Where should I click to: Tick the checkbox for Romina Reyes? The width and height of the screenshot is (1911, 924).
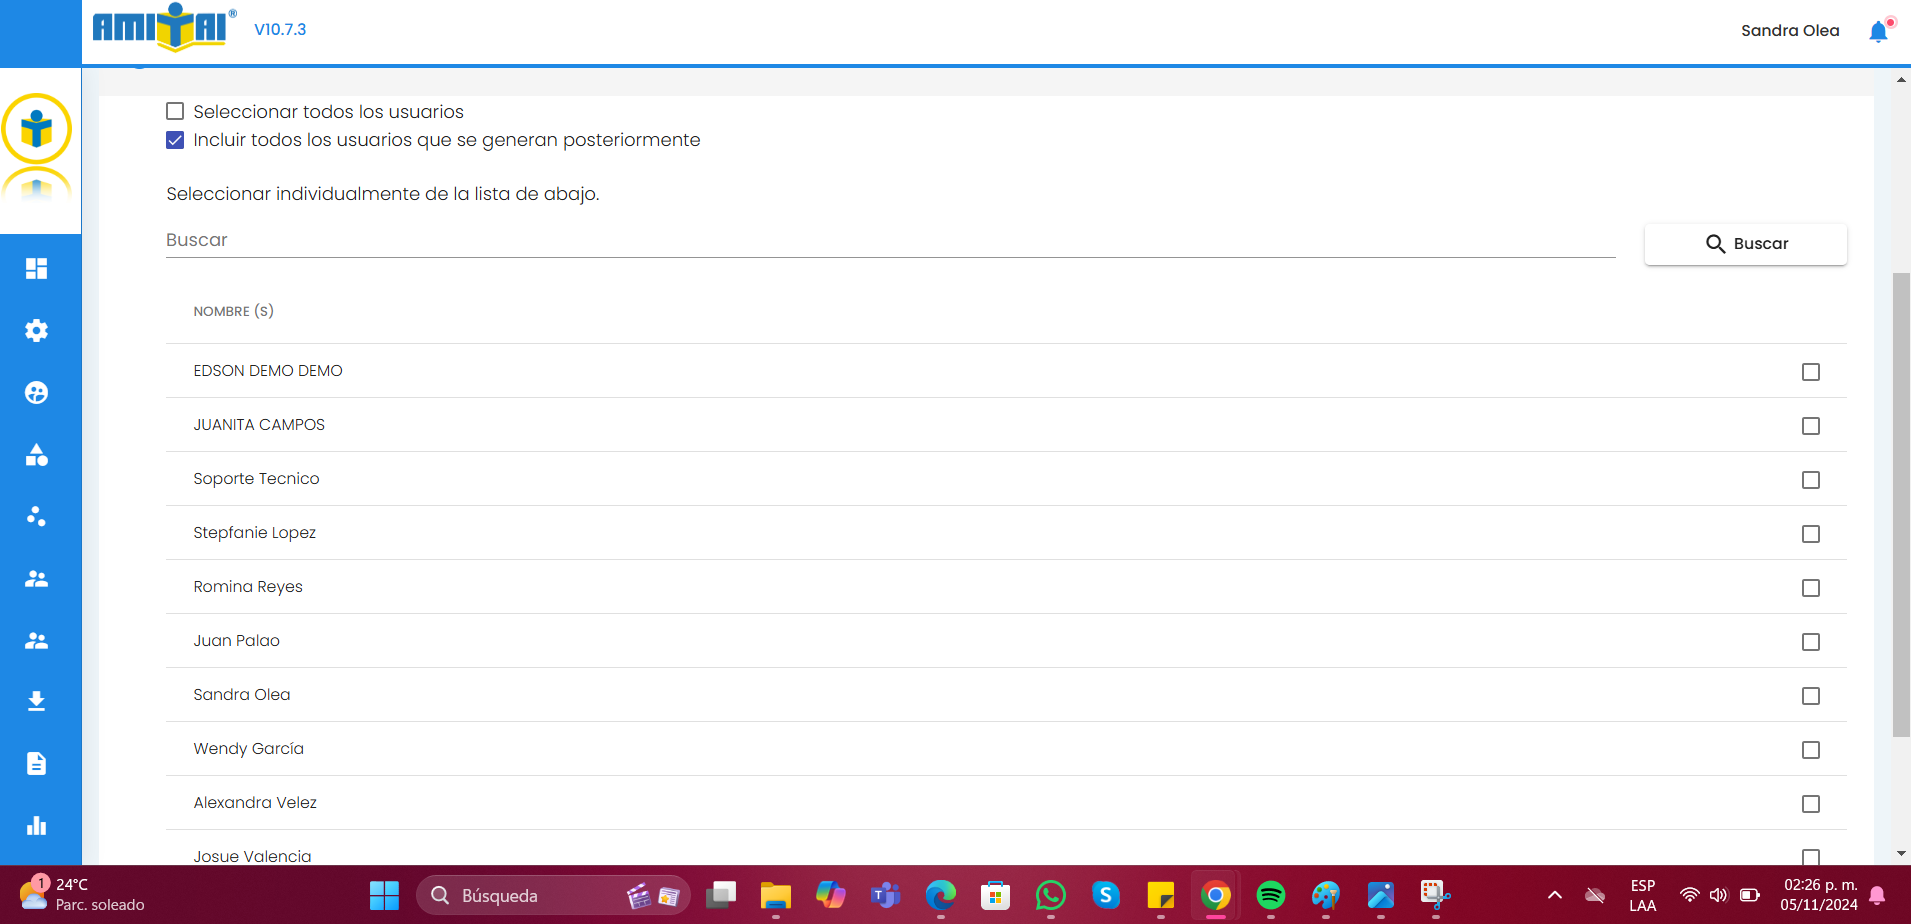pos(1810,588)
